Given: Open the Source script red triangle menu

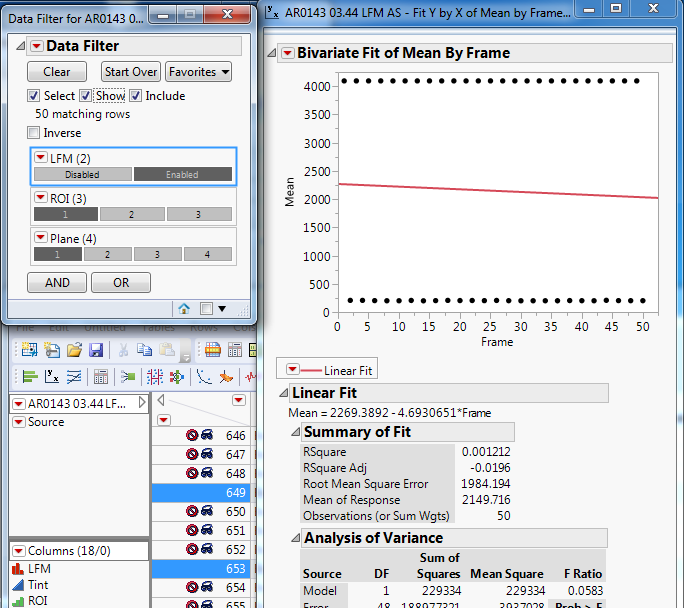Looking at the screenshot, I should (x=18, y=422).
